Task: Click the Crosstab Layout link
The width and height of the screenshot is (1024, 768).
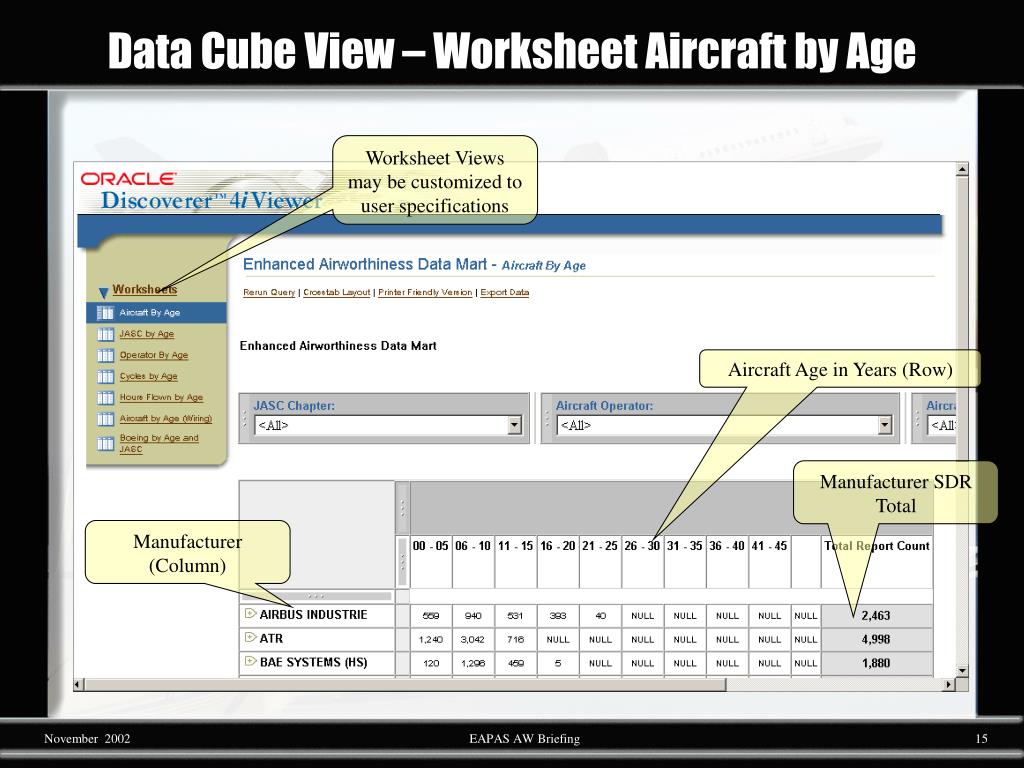Action: pyautogui.click(x=336, y=293)
